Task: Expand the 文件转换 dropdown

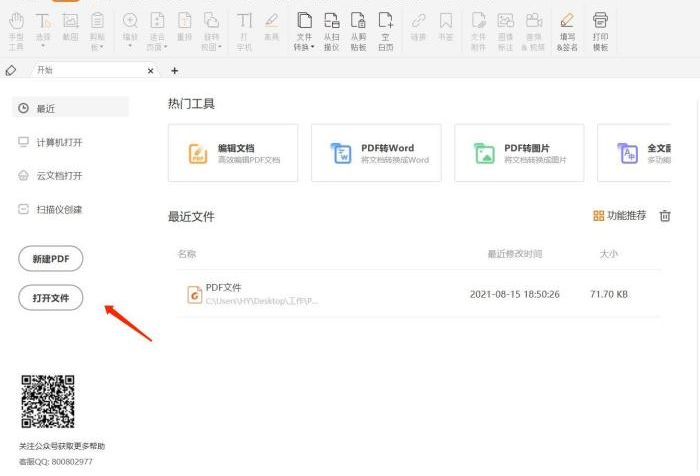Action: [305, 48]
